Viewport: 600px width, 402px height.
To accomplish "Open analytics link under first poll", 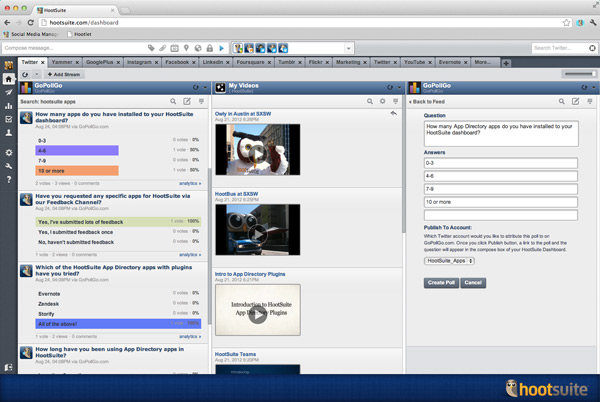I will click(x=190, y=184).
